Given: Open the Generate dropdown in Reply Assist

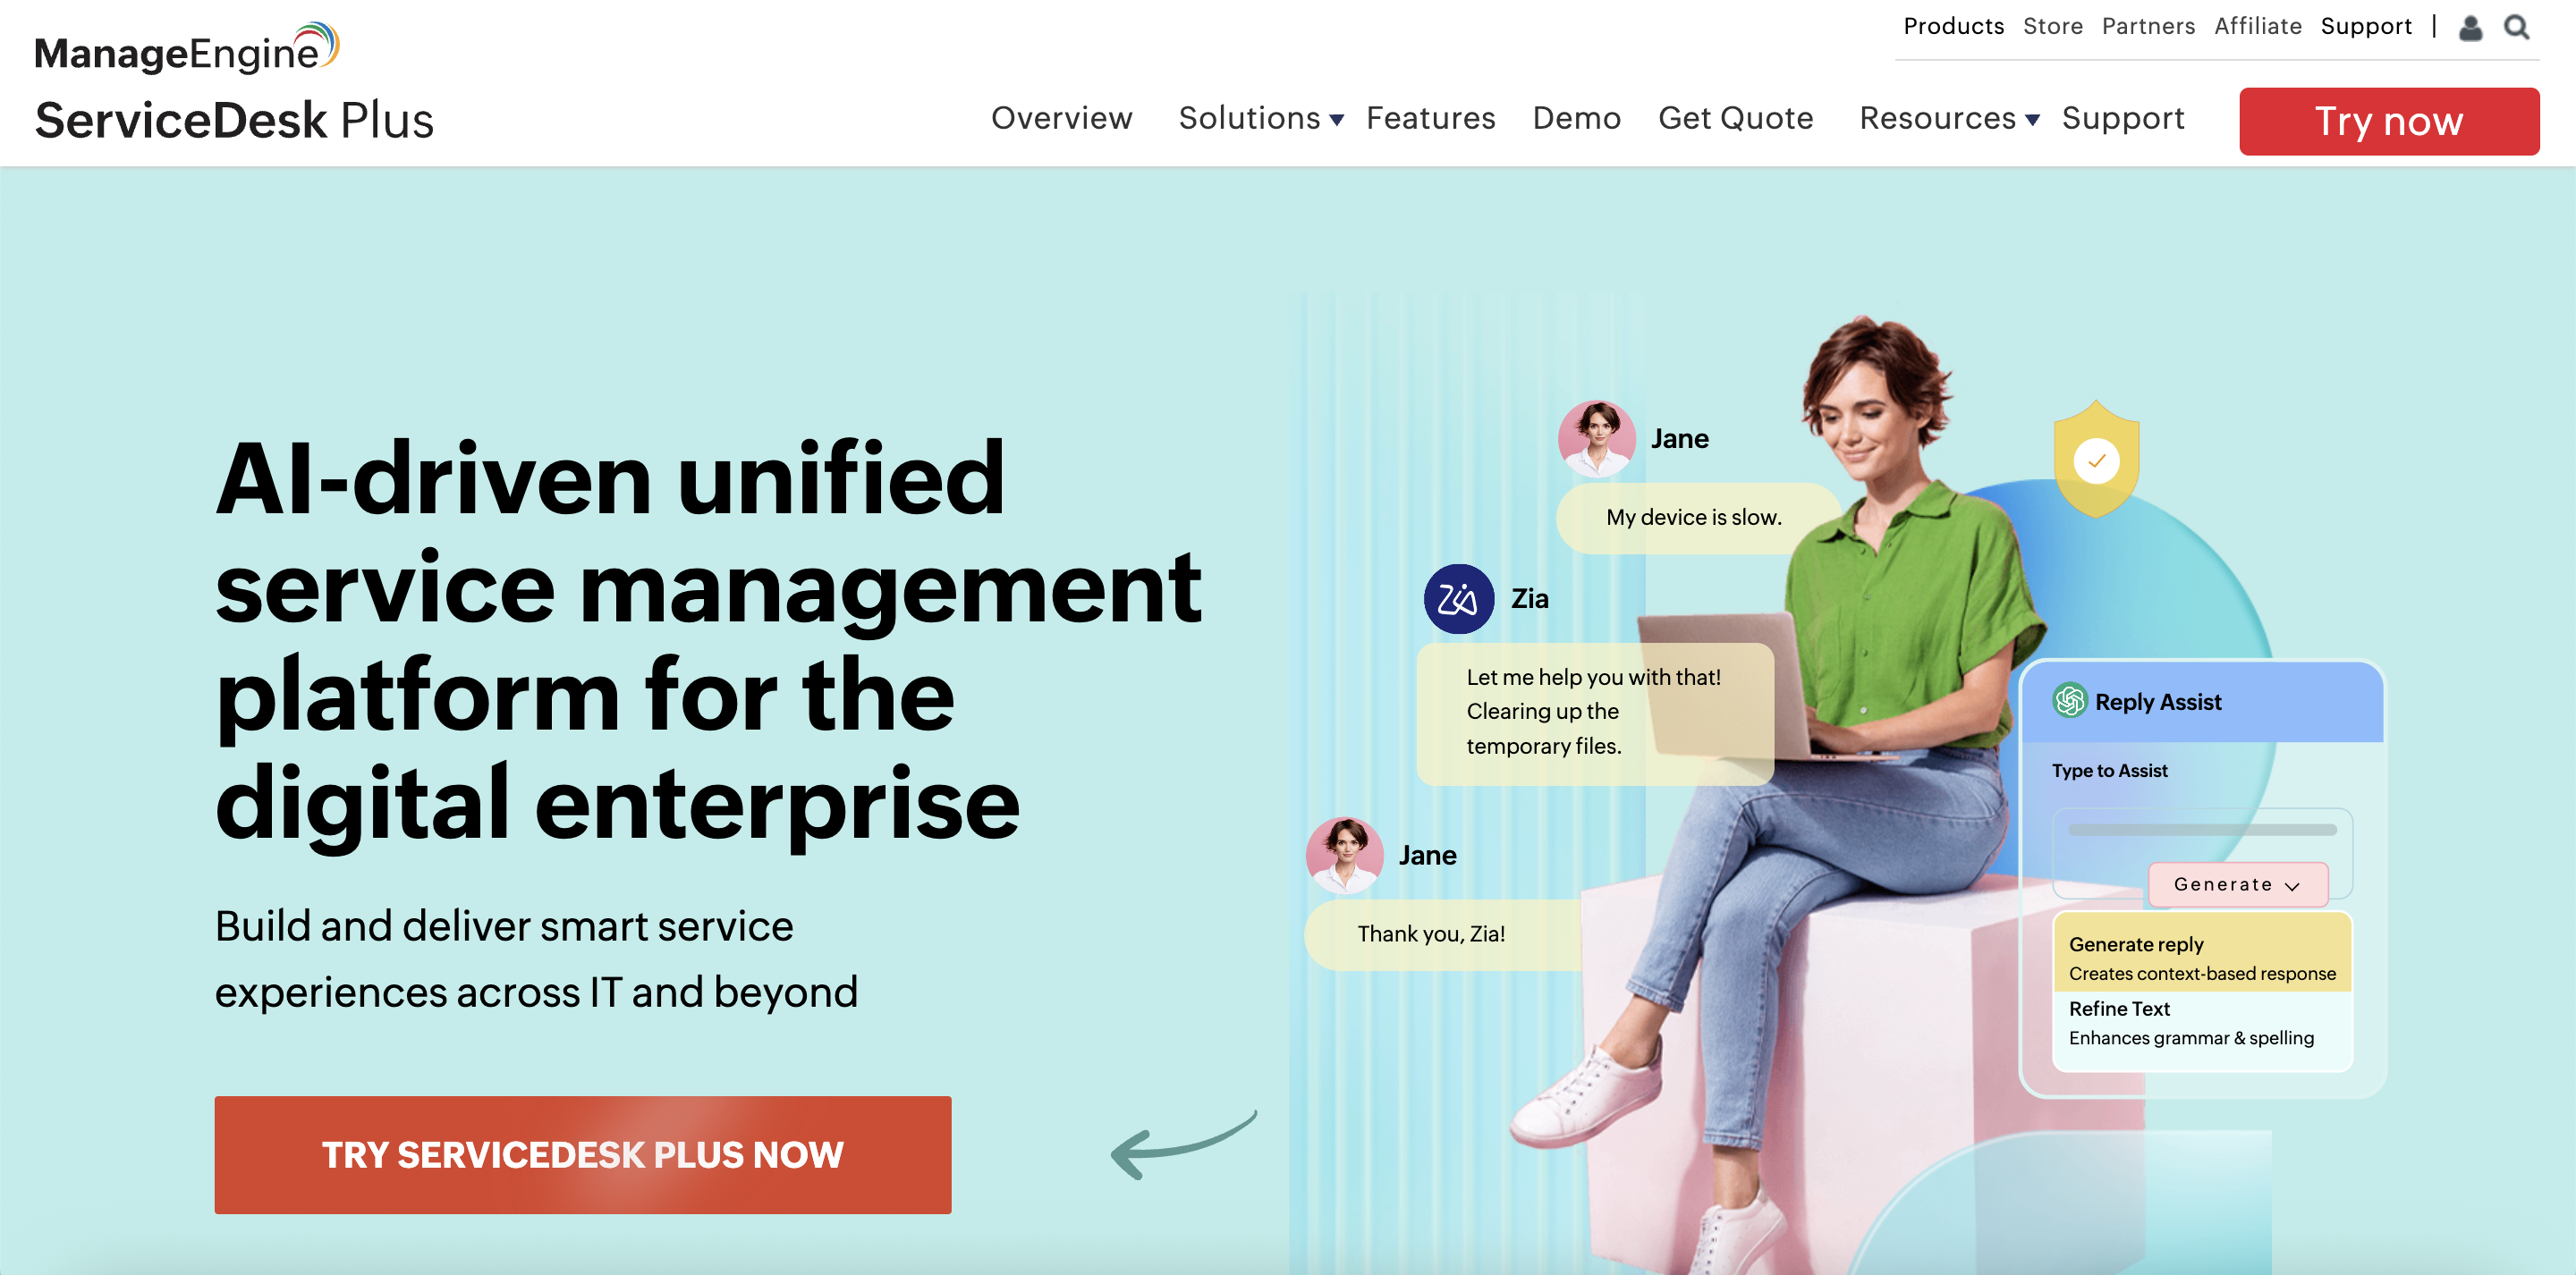Looking at the screenshot, I should [2238, 884].
